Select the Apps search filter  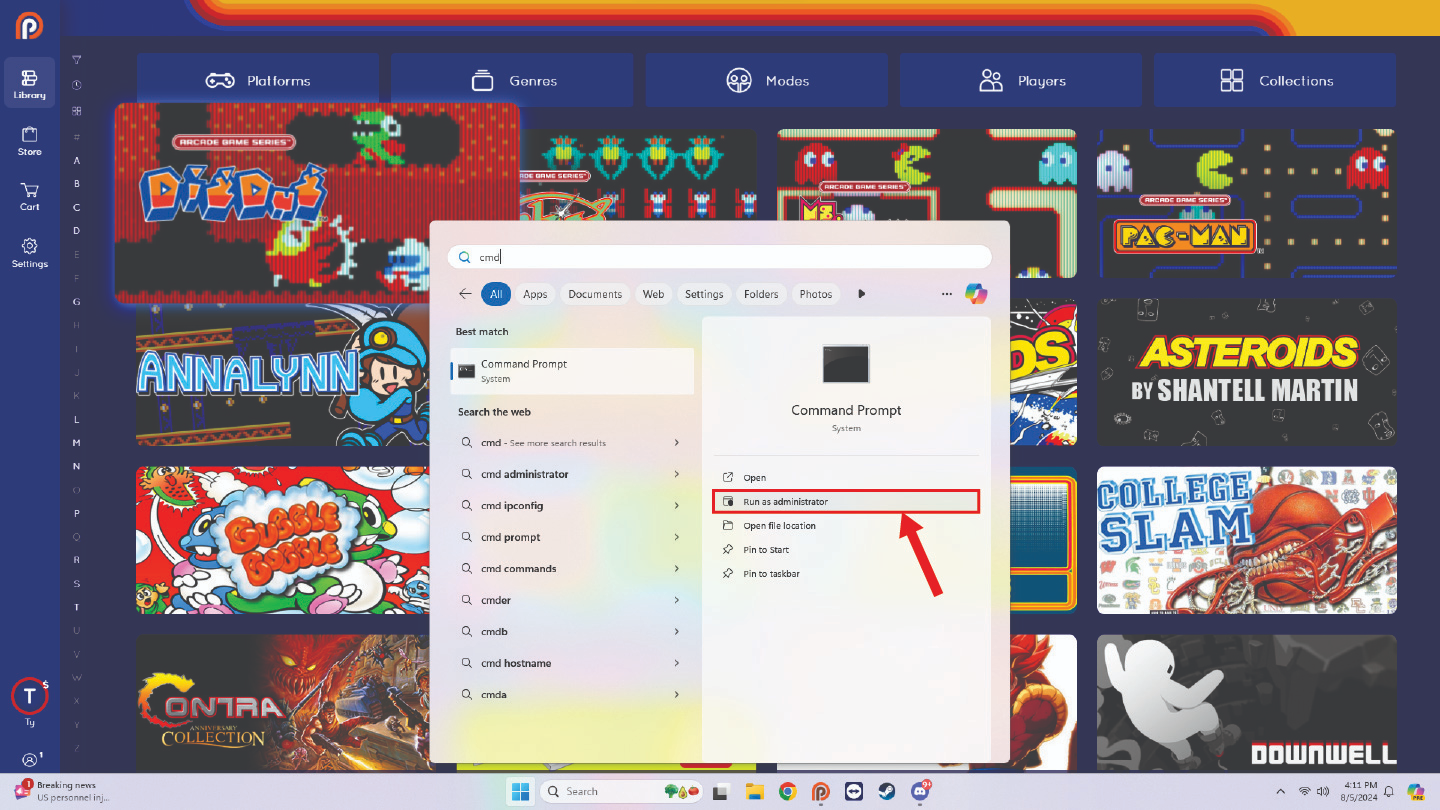point(535,294)
